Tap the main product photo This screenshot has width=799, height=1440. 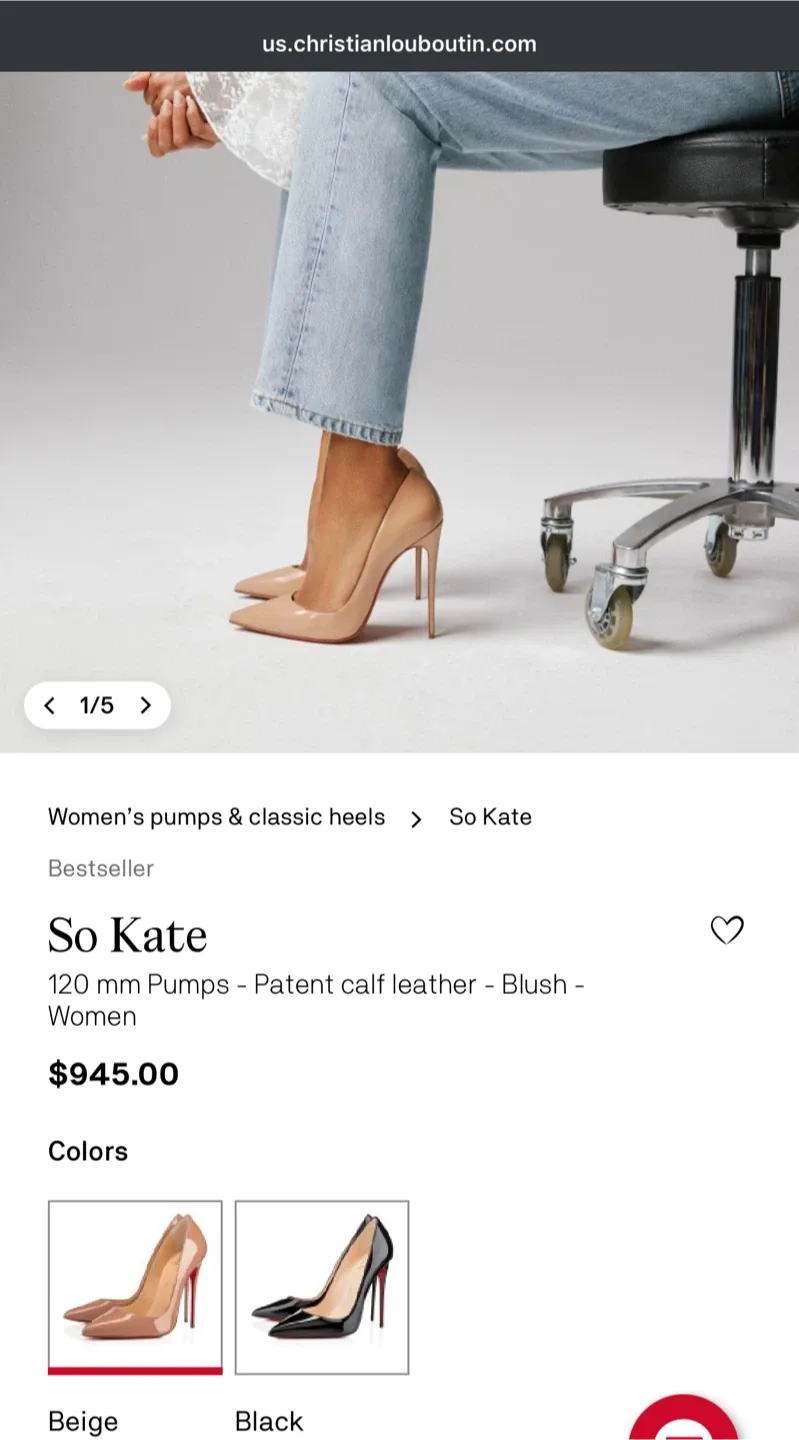point(400,400)
